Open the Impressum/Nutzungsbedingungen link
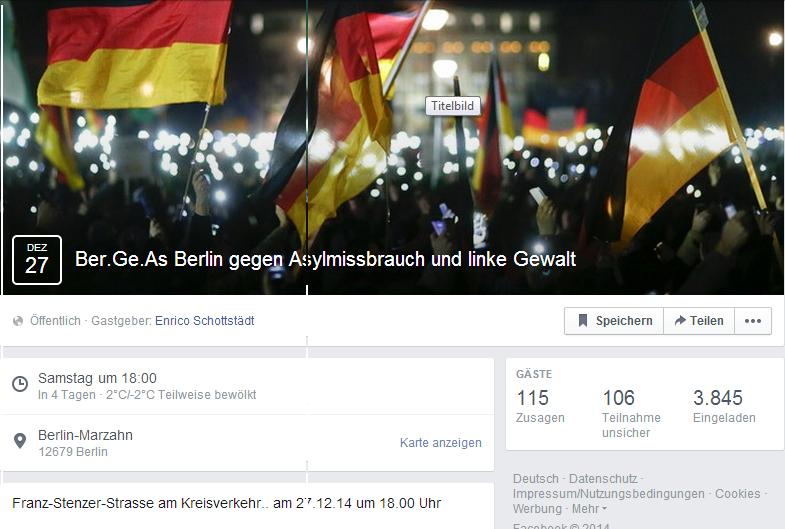The image size is (785, 529). tap(608, 493)
